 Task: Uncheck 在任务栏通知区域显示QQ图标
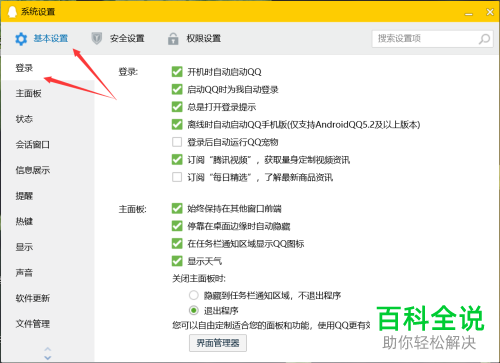177,243
